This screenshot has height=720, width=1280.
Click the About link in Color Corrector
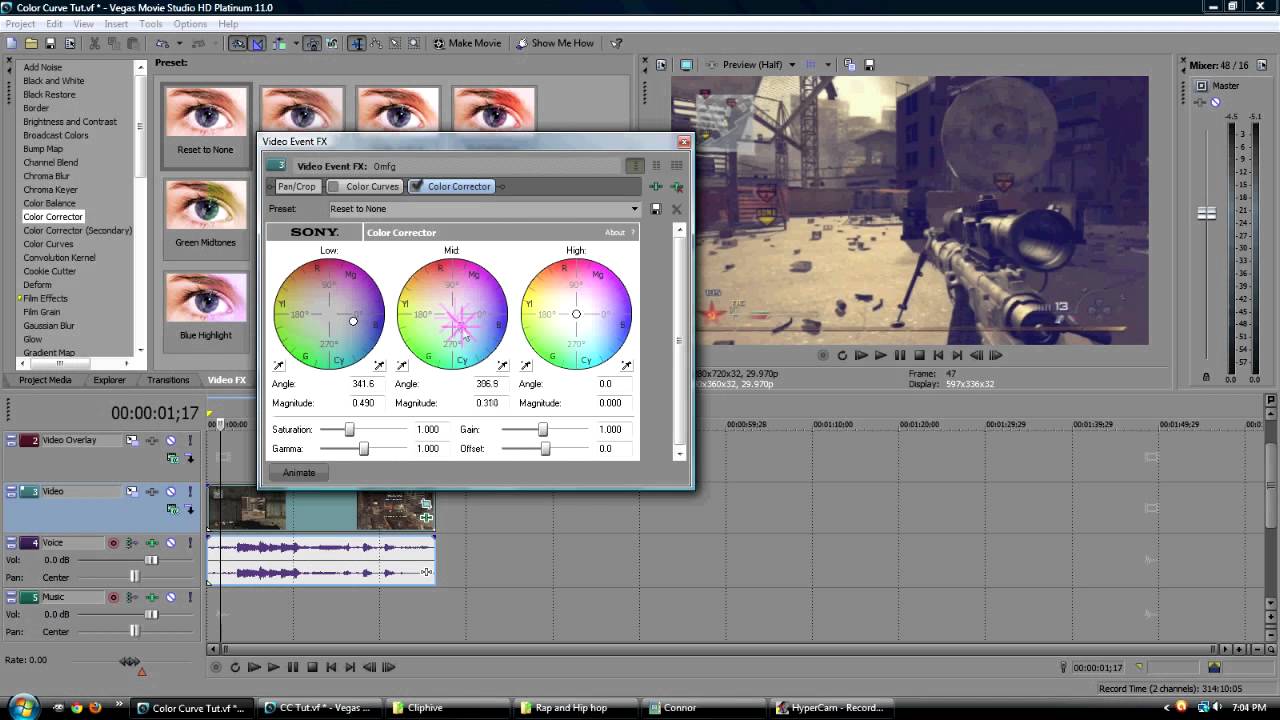coord(615,233)
